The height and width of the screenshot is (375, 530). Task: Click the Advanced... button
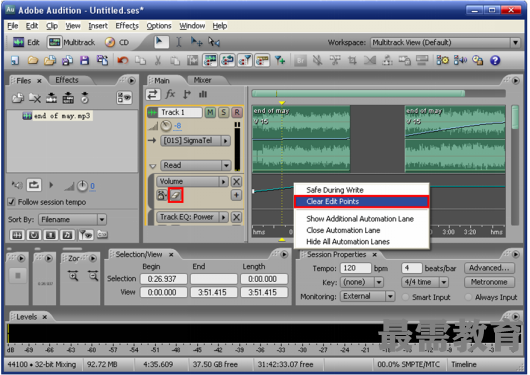point(489,268)
